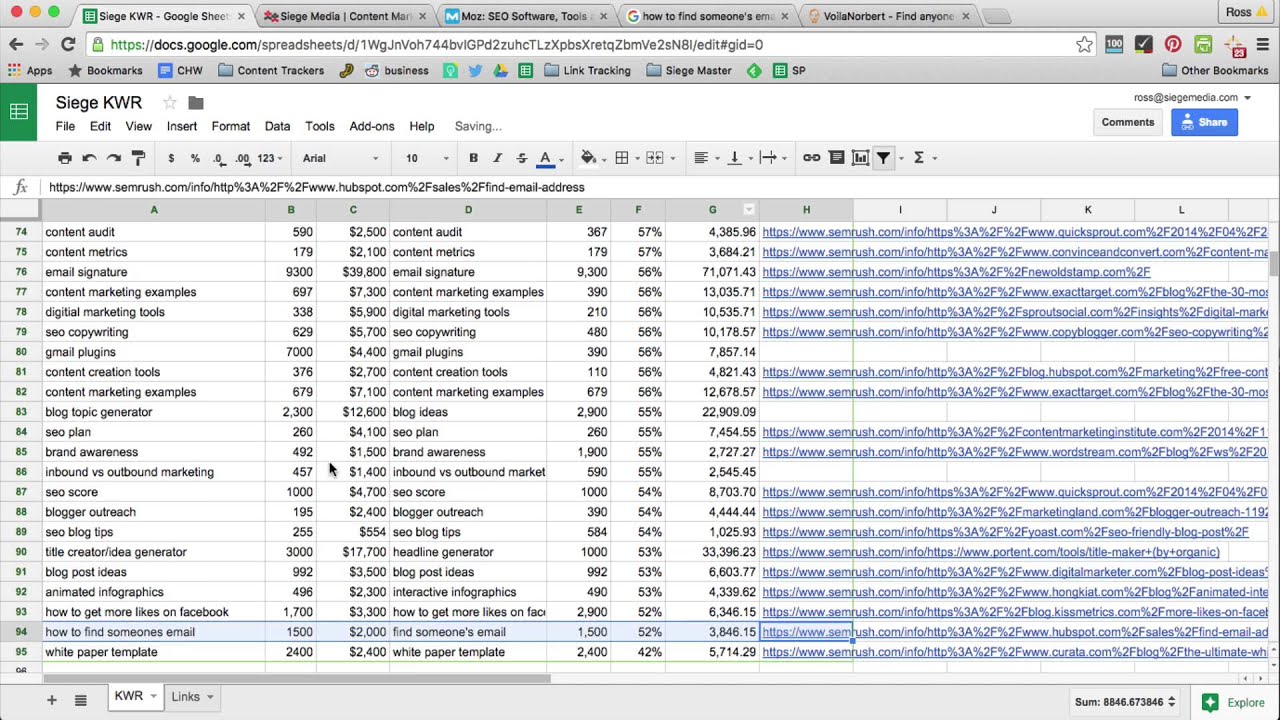The height and width of the screenshot is (720, 1280).
Task: Switch to VoilaNorbert browser tab
Action: click(888, 16)
